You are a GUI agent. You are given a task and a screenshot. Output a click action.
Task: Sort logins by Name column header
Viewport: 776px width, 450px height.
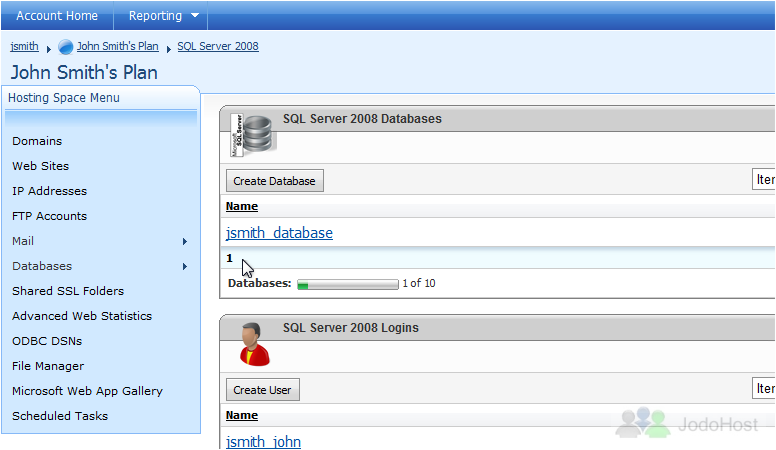click(242, 415)
